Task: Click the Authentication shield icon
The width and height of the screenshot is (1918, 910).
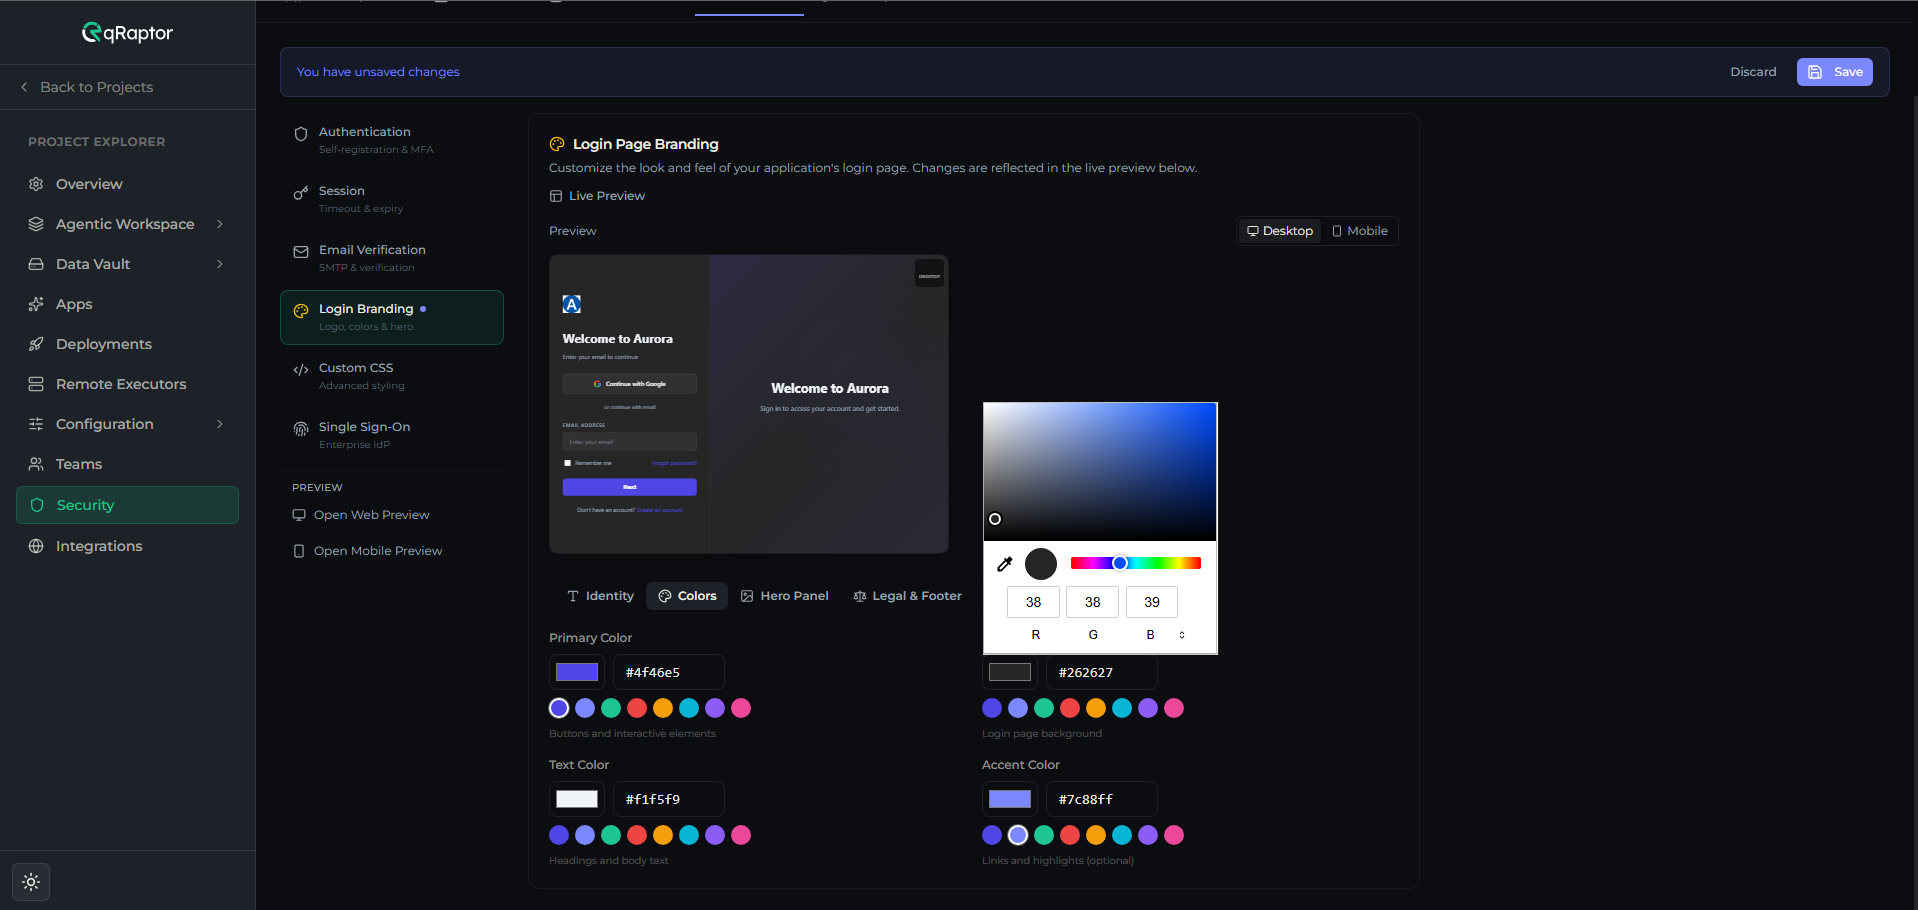Action: tap(301, 134)
